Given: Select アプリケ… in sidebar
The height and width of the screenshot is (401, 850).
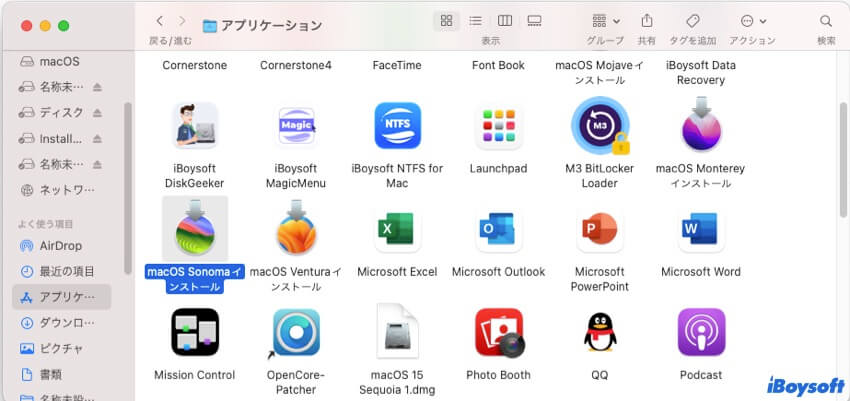Looking at the screenshot, I should coord(61,297).
